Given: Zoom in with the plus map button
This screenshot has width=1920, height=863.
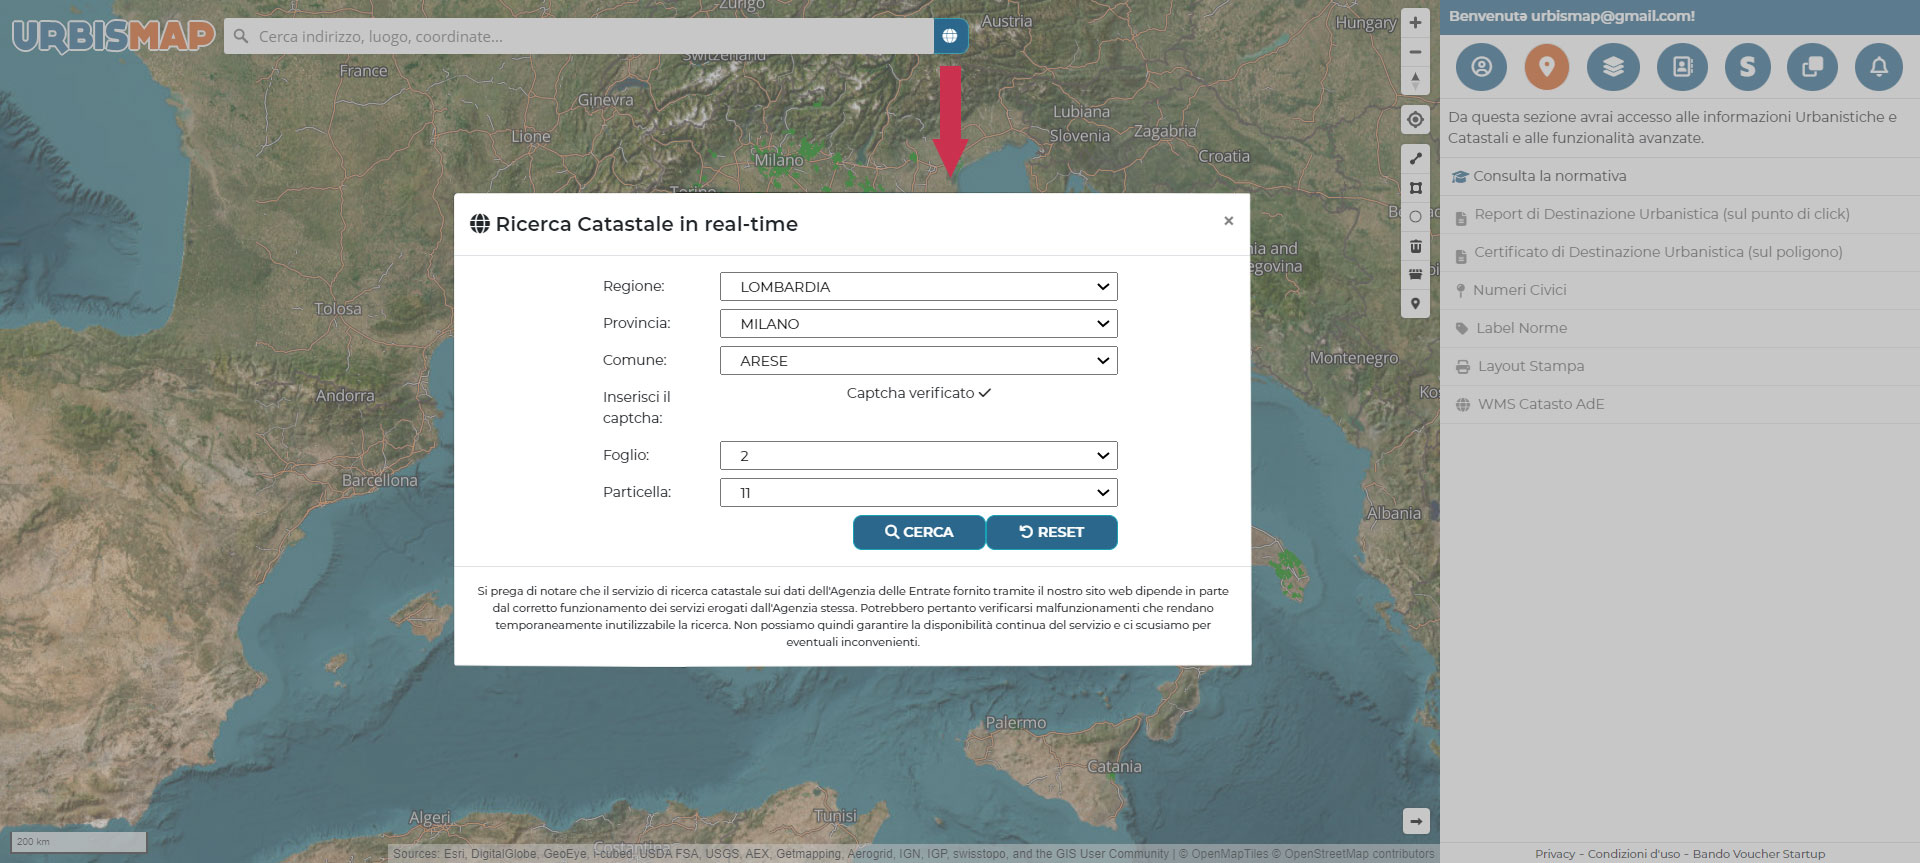Looking at the screenshot, I should point(1415,22).
